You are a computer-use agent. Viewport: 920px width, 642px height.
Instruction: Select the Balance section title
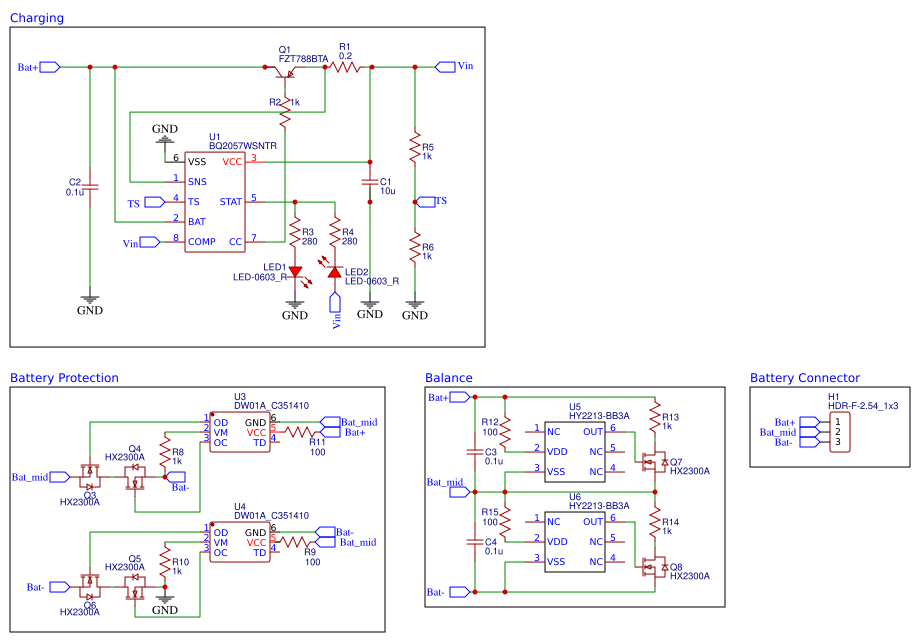449,378
